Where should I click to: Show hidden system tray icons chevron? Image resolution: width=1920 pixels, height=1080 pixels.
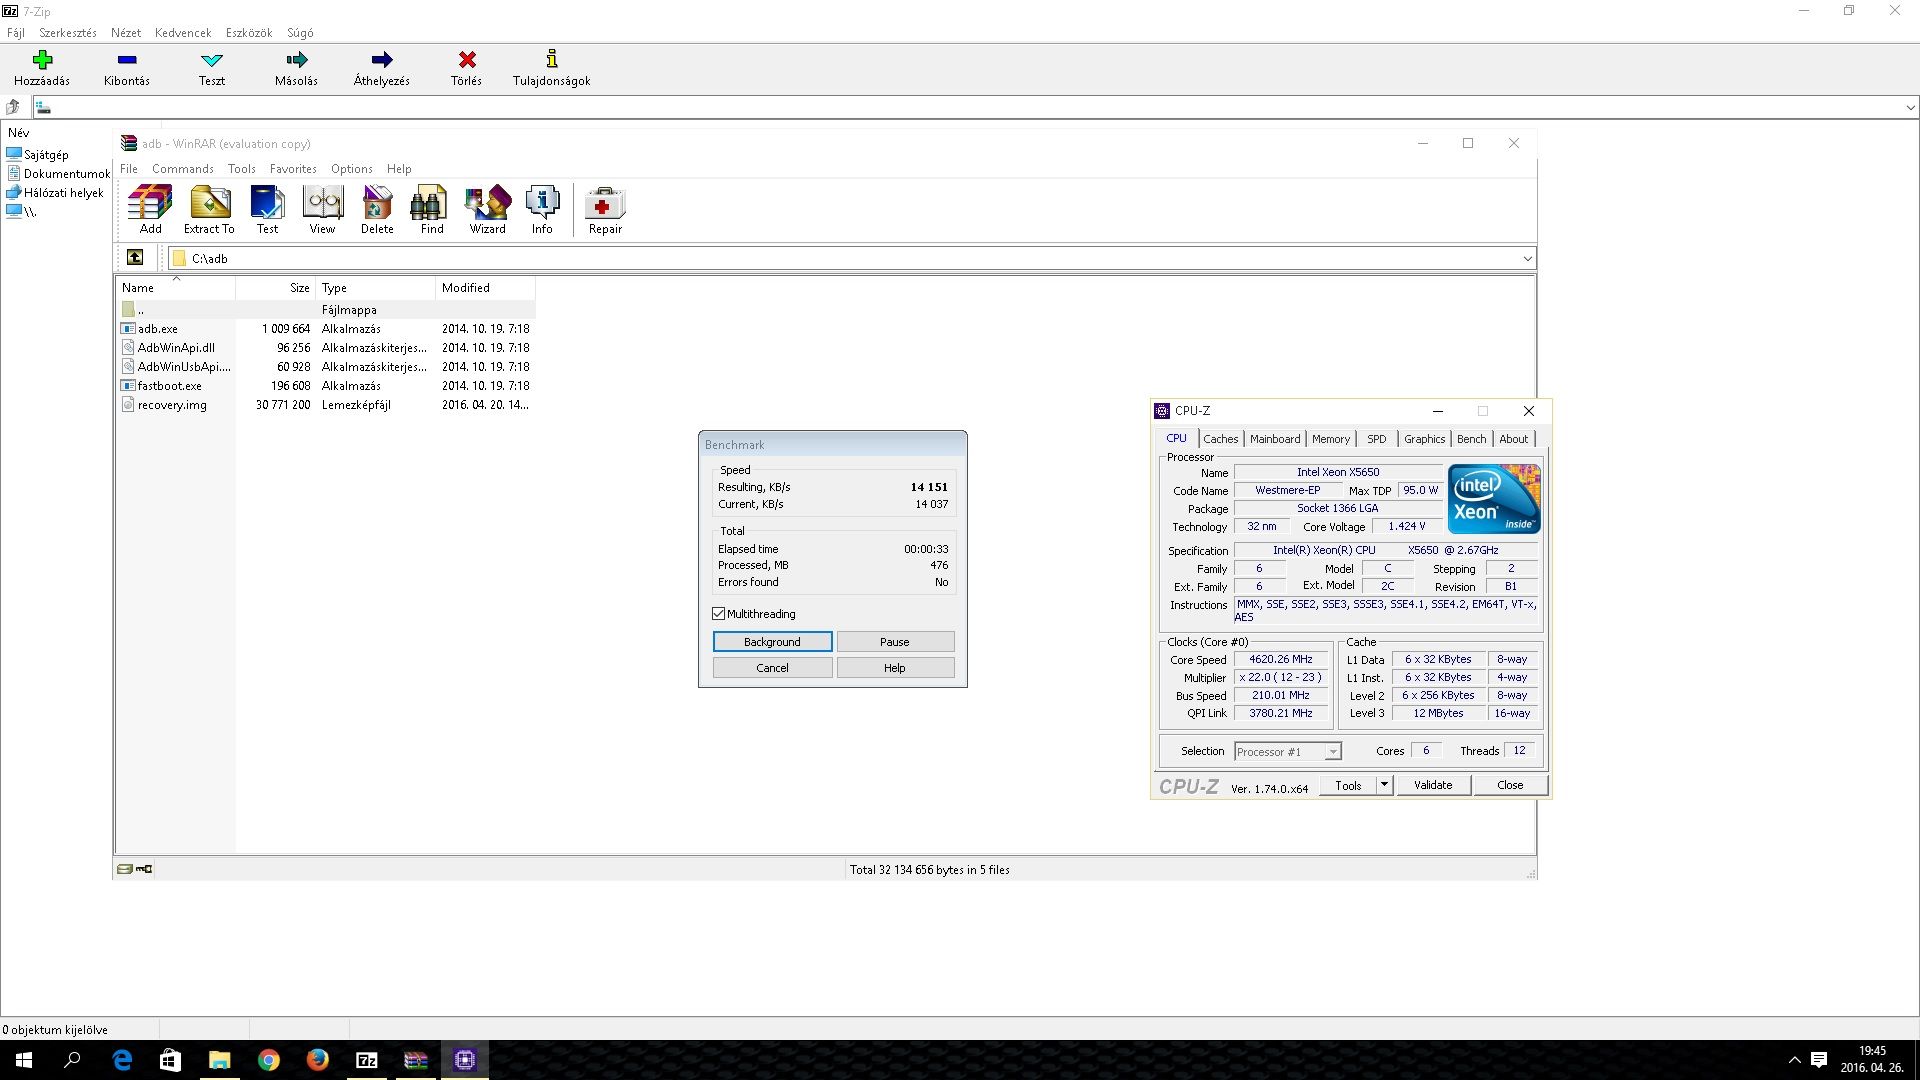point(1794,1060)
